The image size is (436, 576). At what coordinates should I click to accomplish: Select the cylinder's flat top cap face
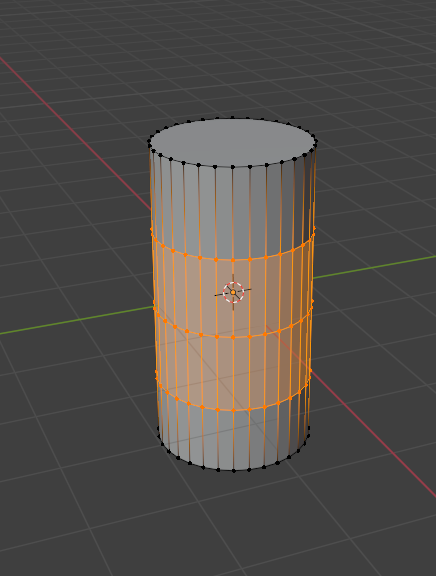[233, 142]
